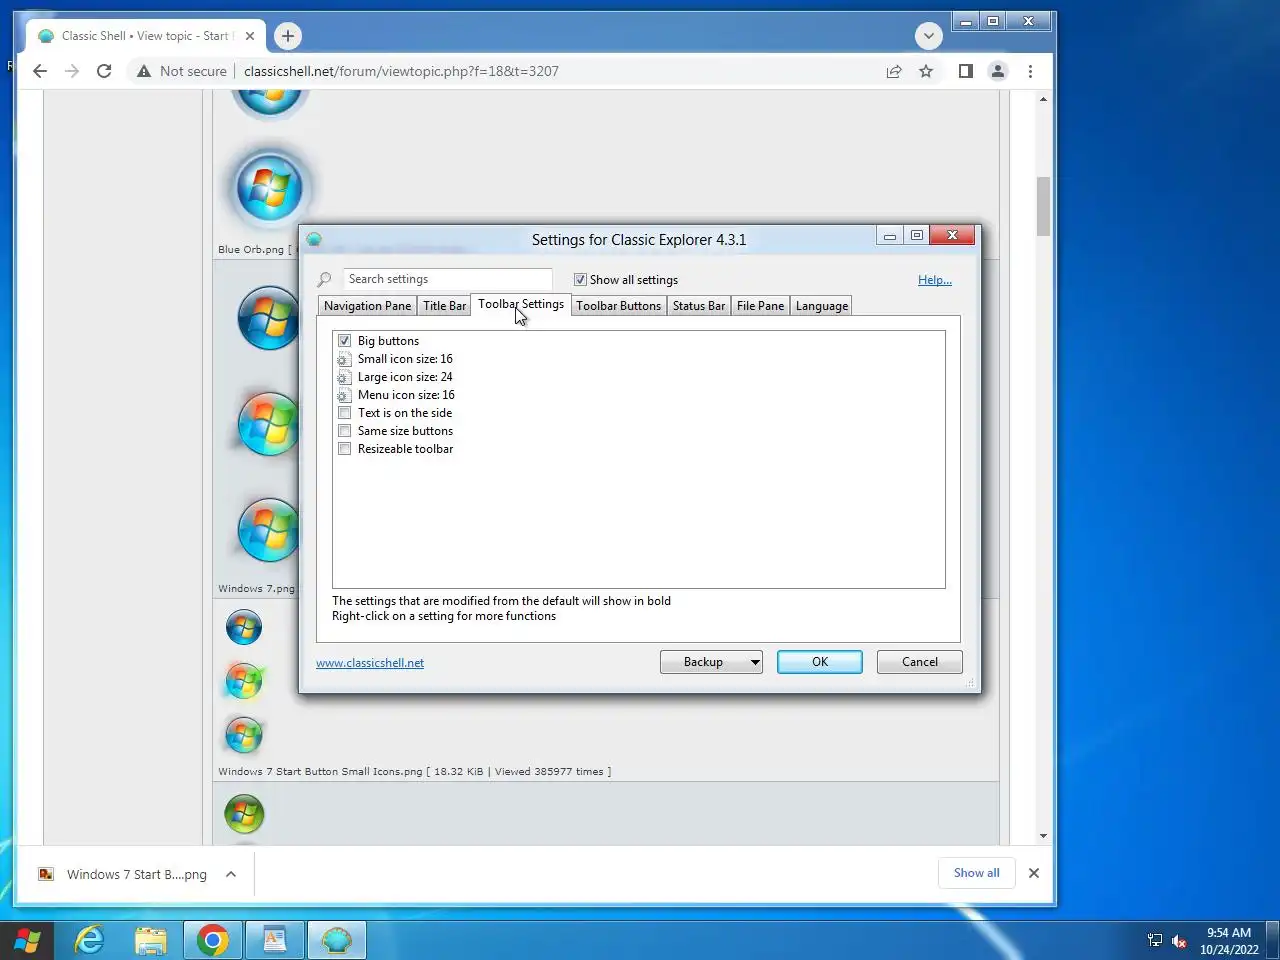Click Chrome icon on taskbar
The height and width of the screenshot is (960, 1280).
(x=212, y=941)
